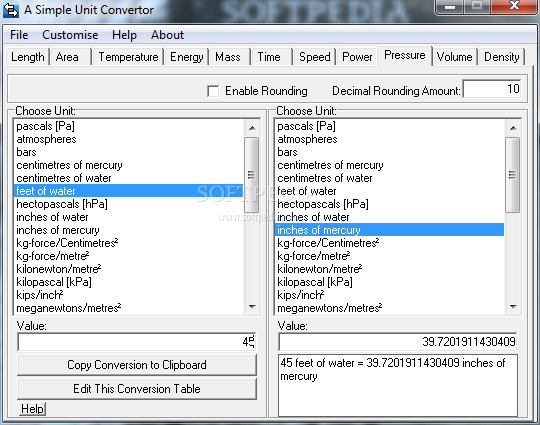Switch to the Length tab
Viewport: 540px width, 425px height.
pyautogui.click(x=28, y=57)
